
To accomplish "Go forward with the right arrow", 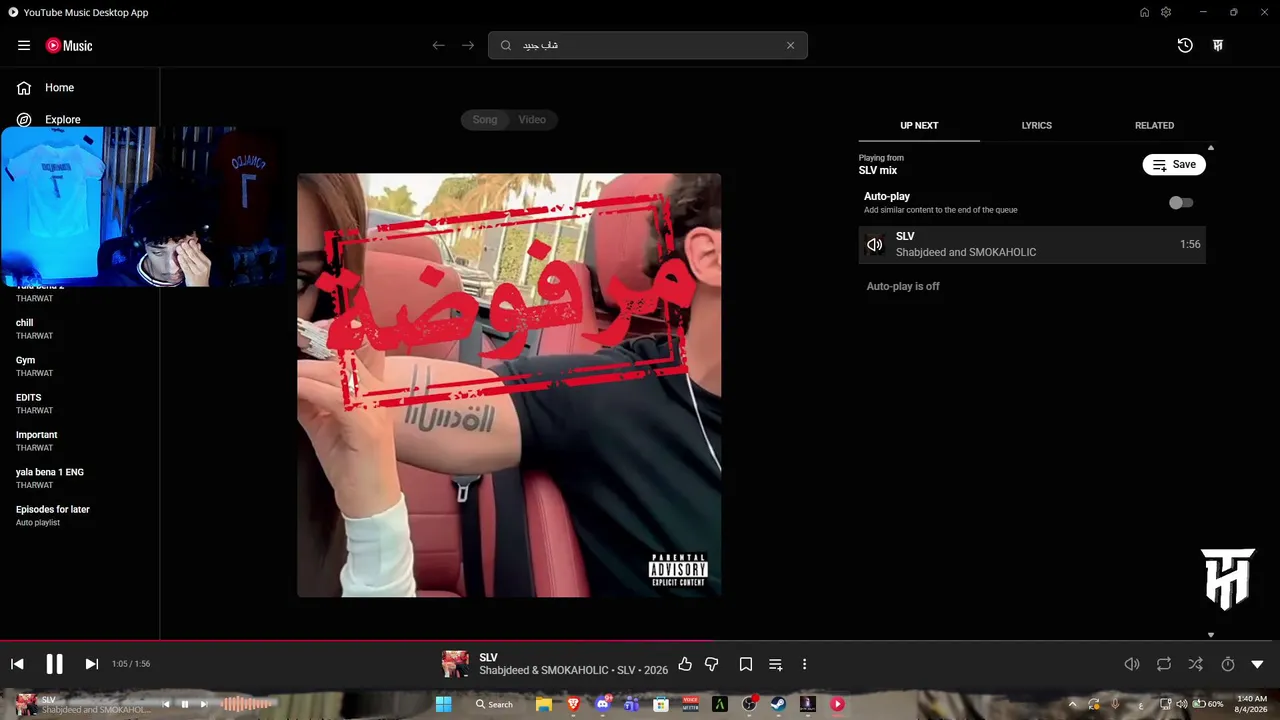I will 468,45.
